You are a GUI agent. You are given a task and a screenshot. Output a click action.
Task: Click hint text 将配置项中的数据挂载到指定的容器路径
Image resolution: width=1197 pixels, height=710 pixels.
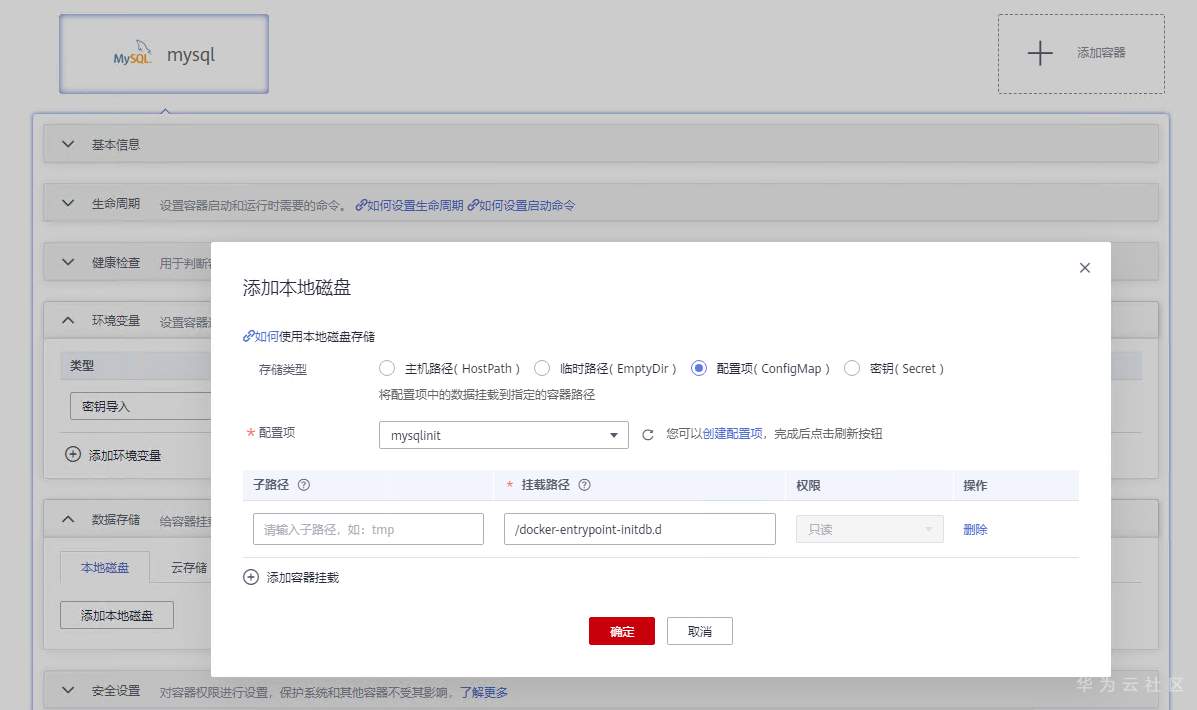click(x=487, y=395)
